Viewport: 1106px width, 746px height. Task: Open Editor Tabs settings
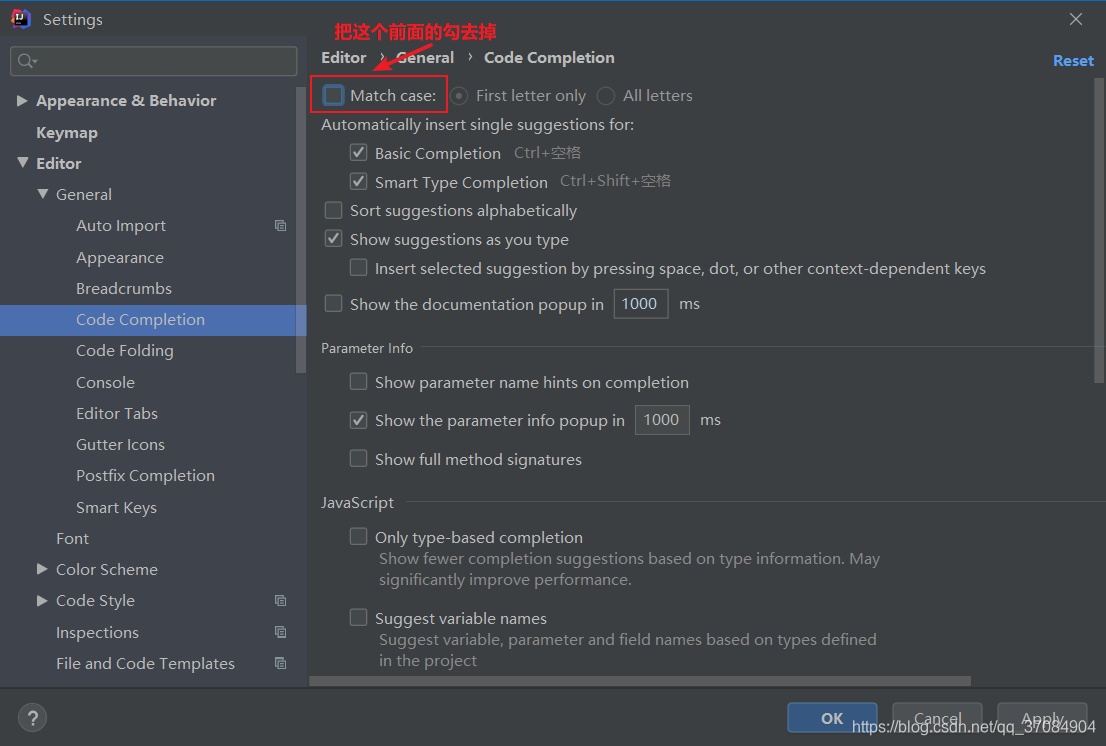117,413
